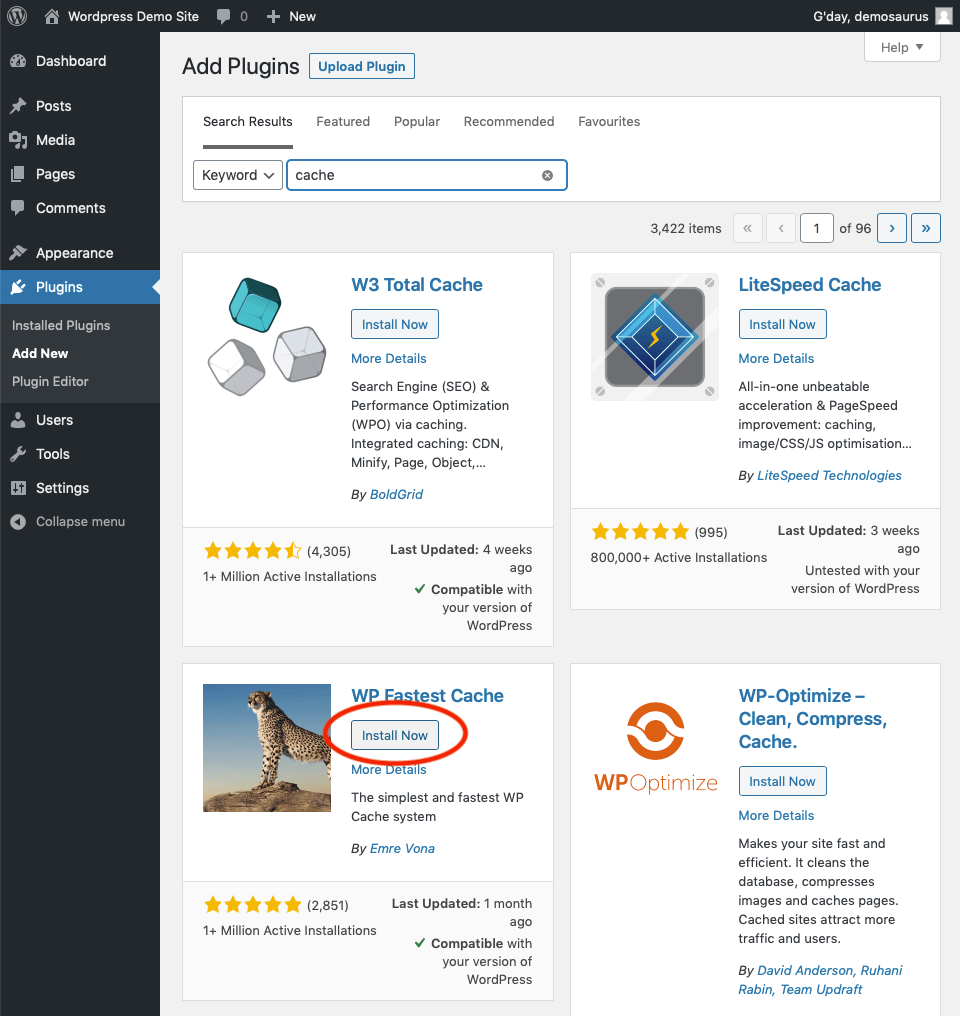Click the LiteSpeed Cache plugin thumbnail

click(x=655, y=337)
